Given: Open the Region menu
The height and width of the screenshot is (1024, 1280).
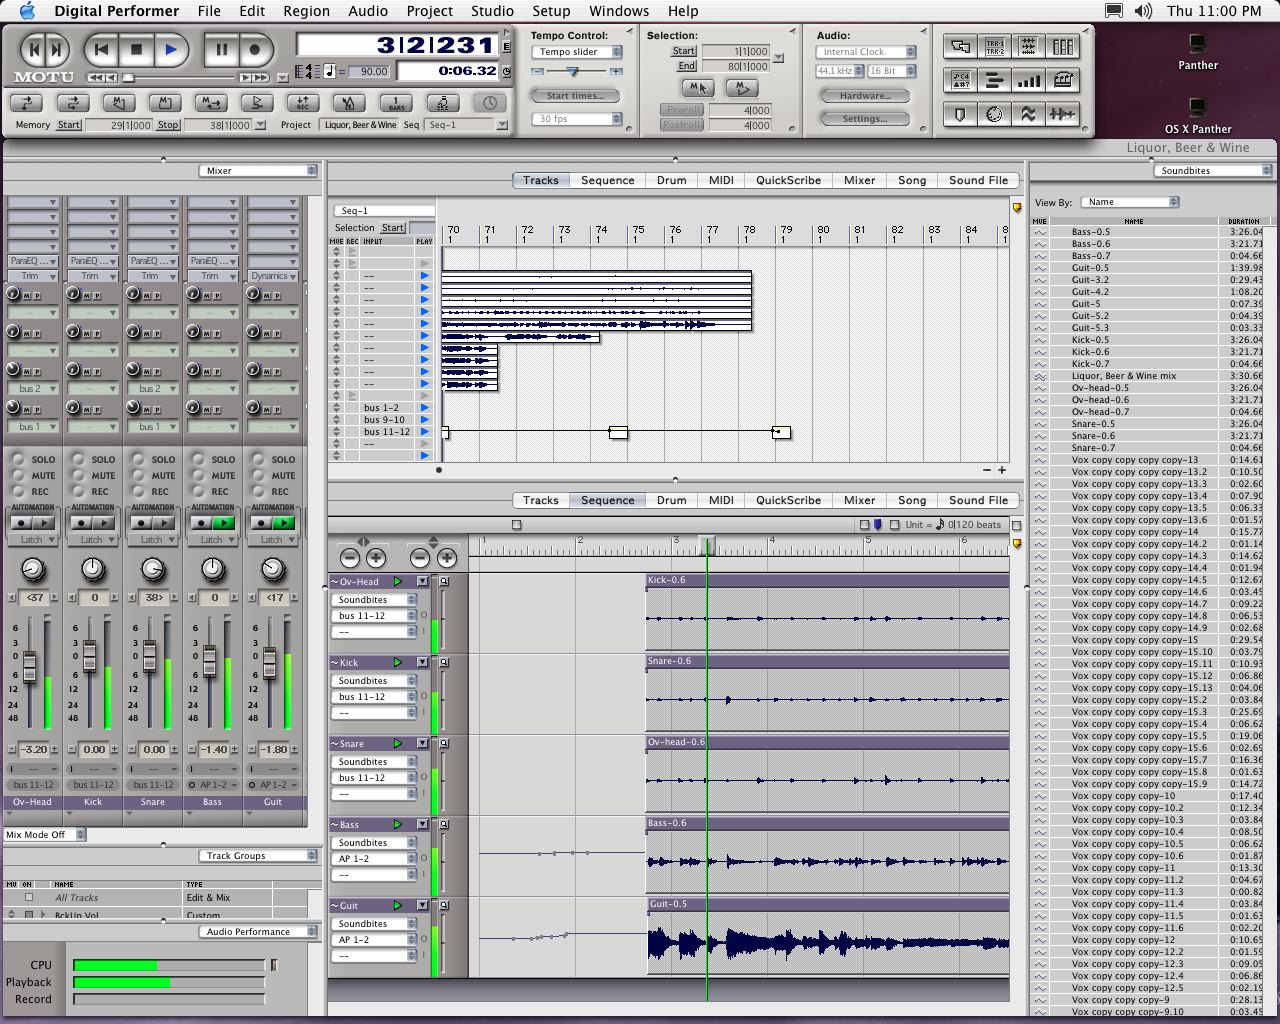Looking at the screenshot, I should 306,11.
